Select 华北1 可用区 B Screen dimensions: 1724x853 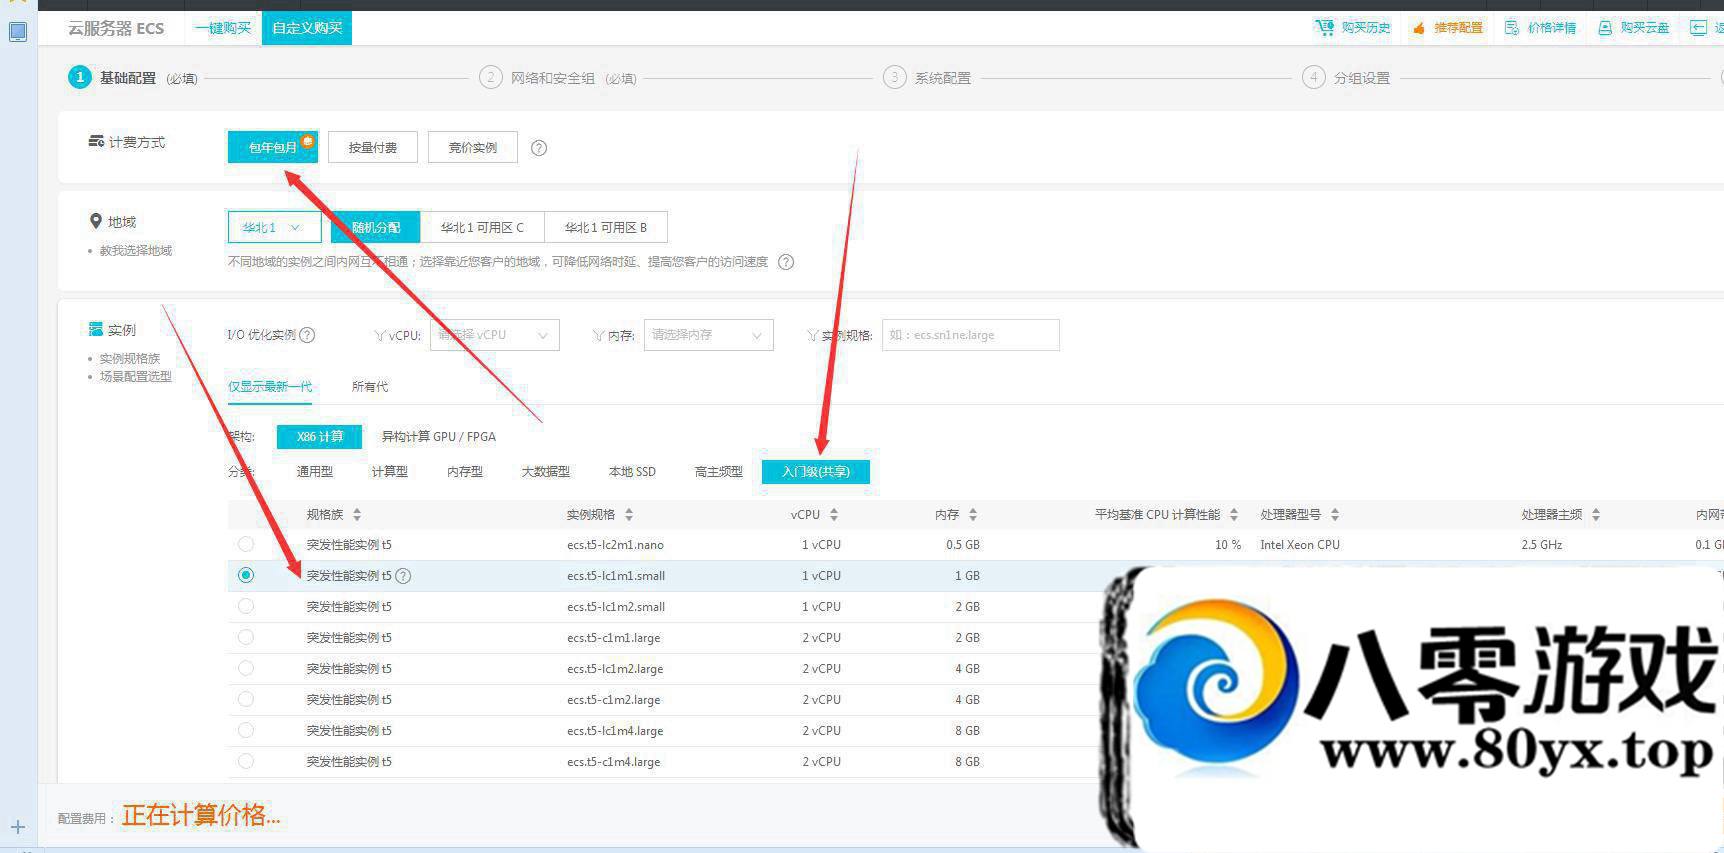click(x=606, y=228)
